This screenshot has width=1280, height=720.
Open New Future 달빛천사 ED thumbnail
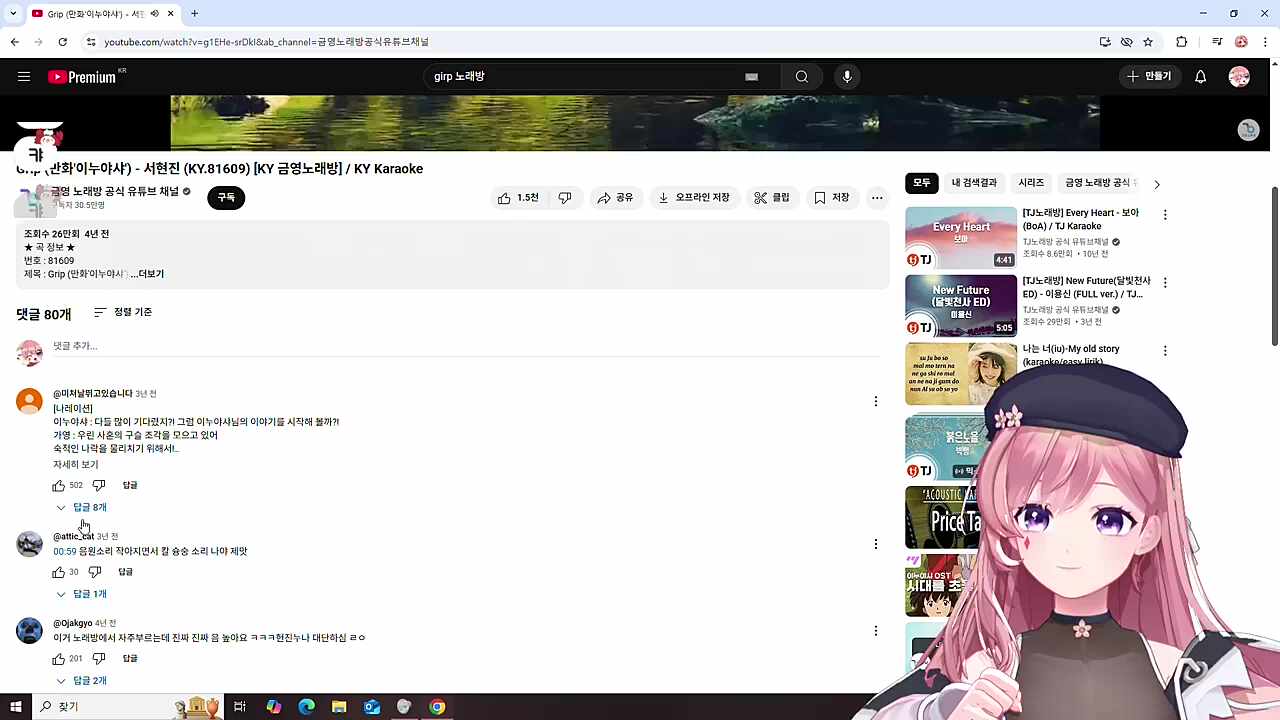(961, 305)
